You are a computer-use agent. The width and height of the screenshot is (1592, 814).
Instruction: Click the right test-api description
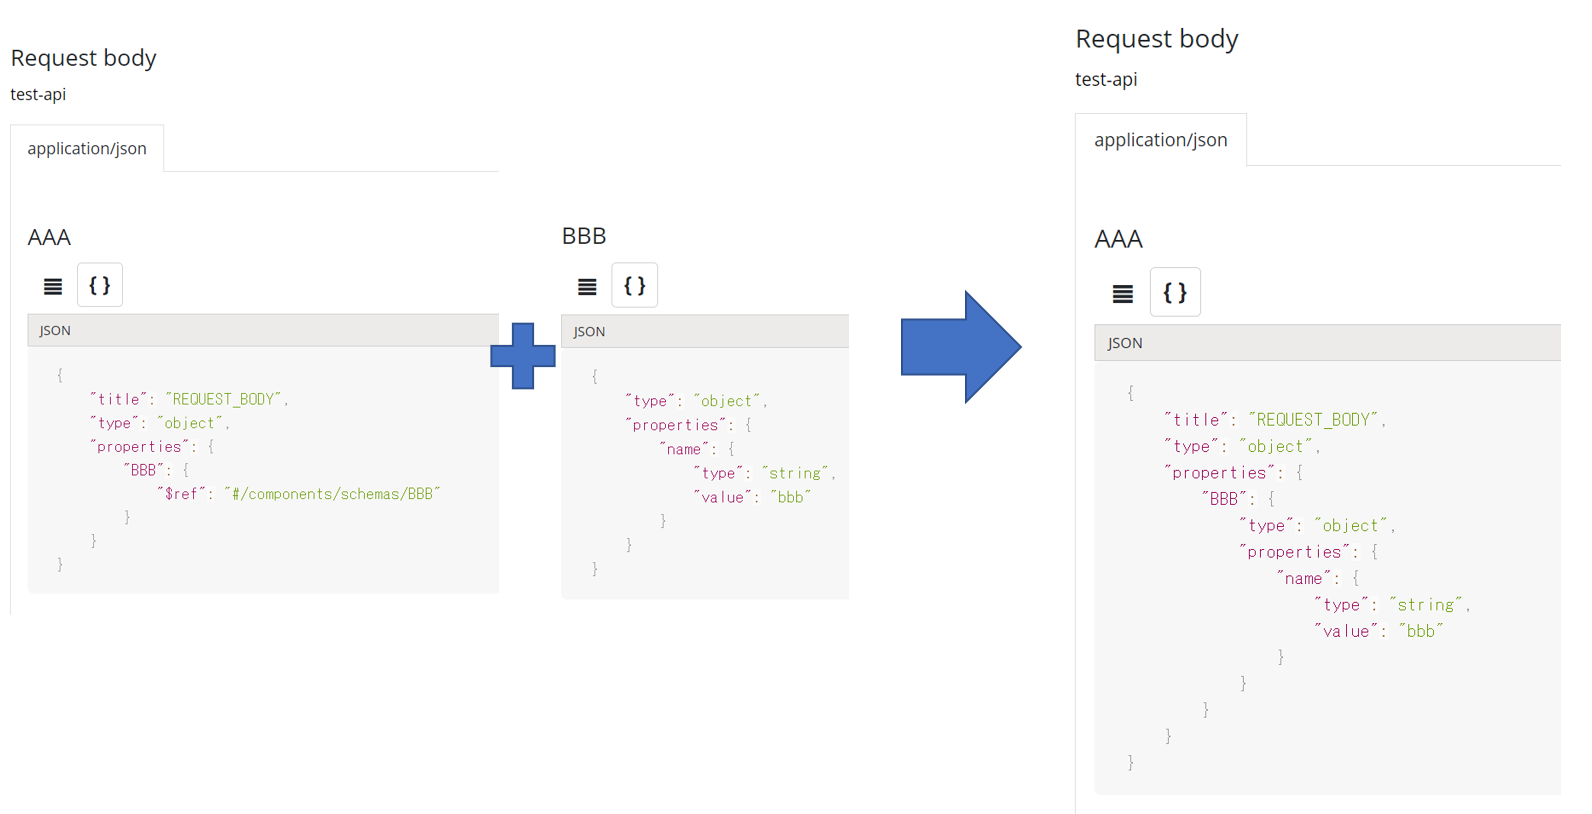click(1106, 80)
